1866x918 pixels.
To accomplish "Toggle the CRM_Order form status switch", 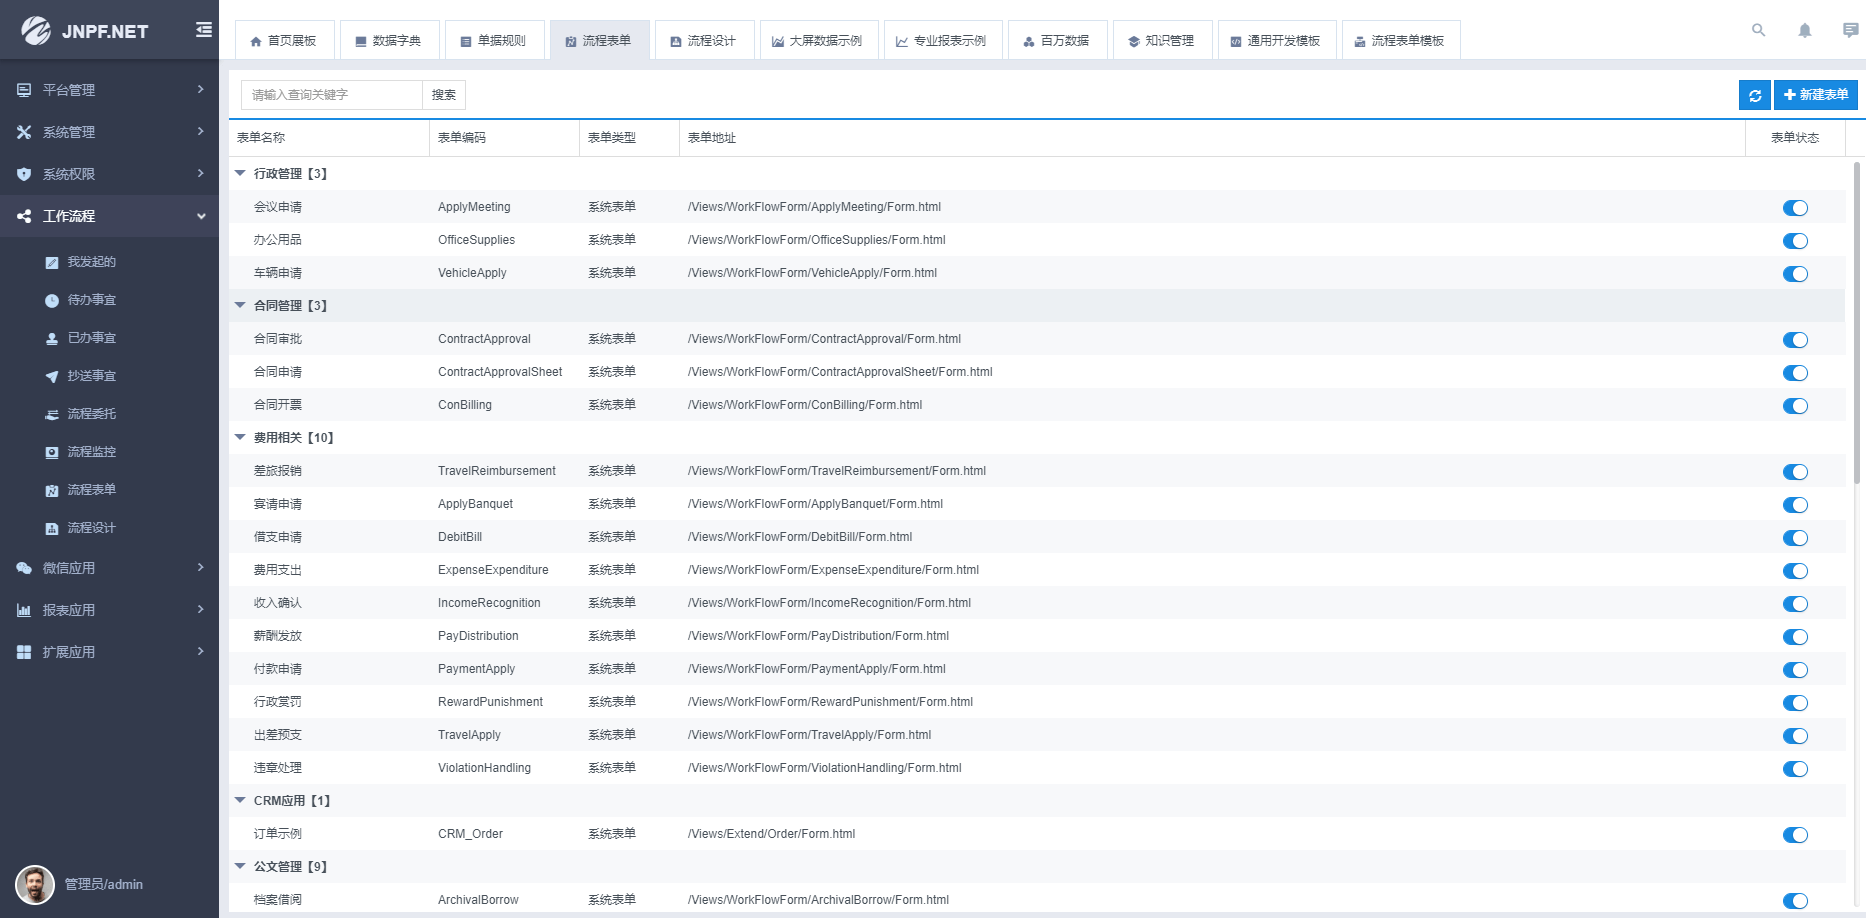I will tap(1795, 835).
